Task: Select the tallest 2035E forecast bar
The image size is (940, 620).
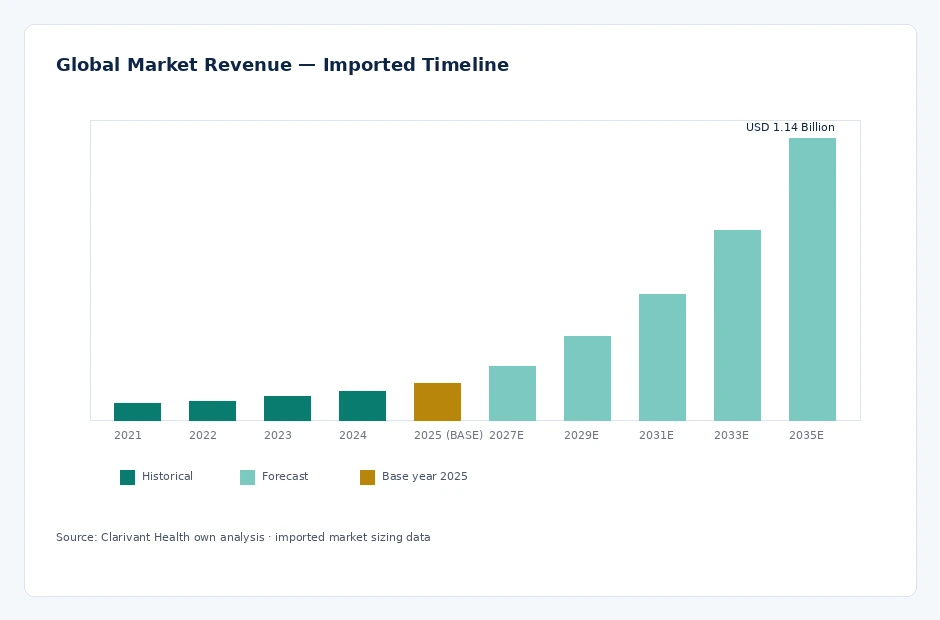Action: tap(812, 279)
